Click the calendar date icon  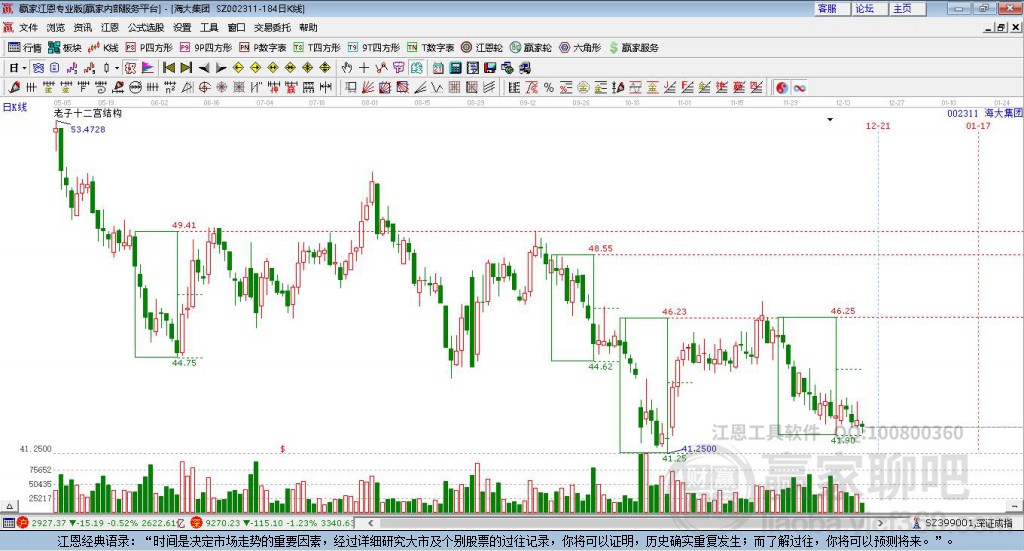pos(438,68)
